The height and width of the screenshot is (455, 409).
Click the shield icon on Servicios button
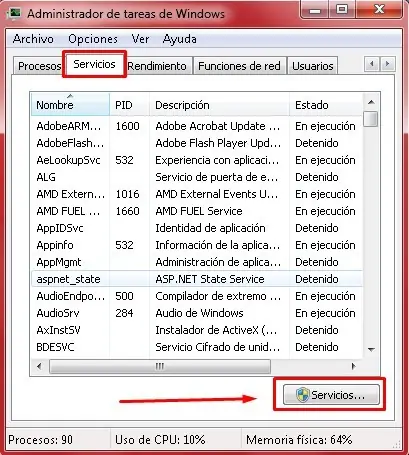[302, 395]
